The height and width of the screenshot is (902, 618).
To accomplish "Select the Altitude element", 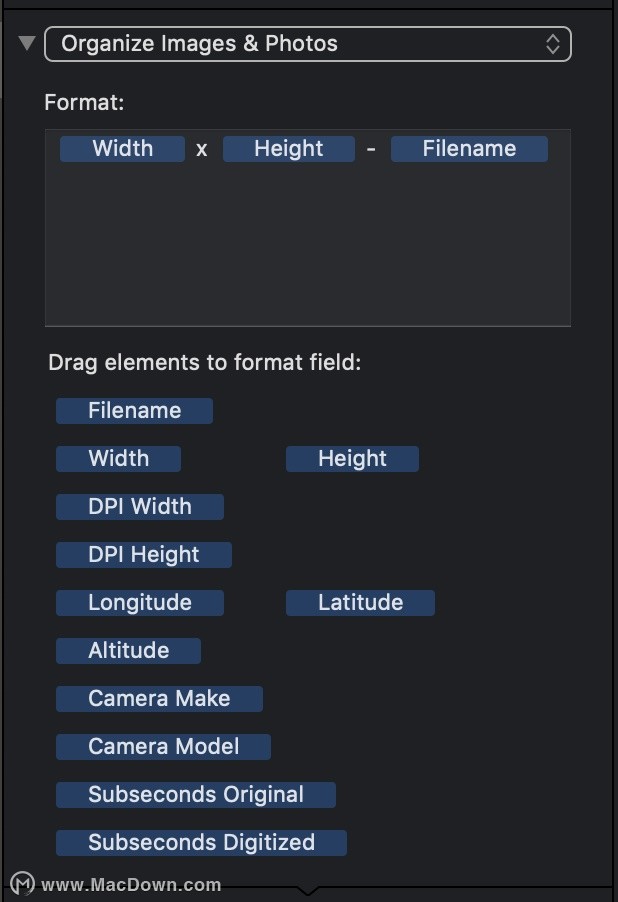I will [x=128, y=651].
